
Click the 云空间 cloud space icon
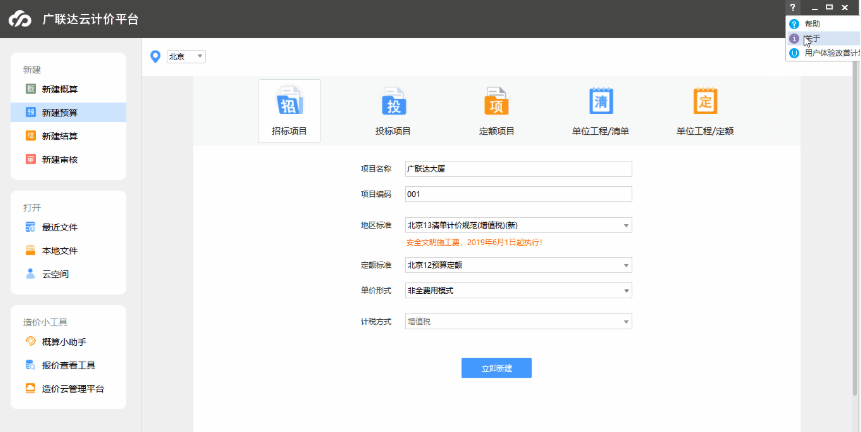click(31, 273)
